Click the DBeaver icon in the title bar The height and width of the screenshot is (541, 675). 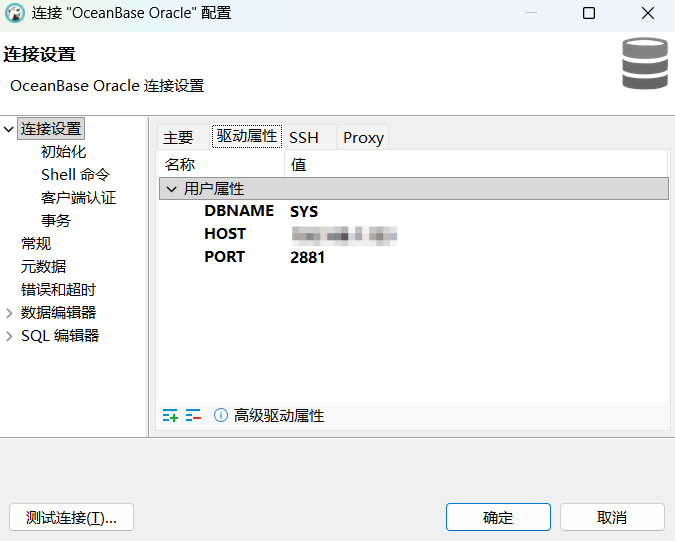(x=15, y=13)
